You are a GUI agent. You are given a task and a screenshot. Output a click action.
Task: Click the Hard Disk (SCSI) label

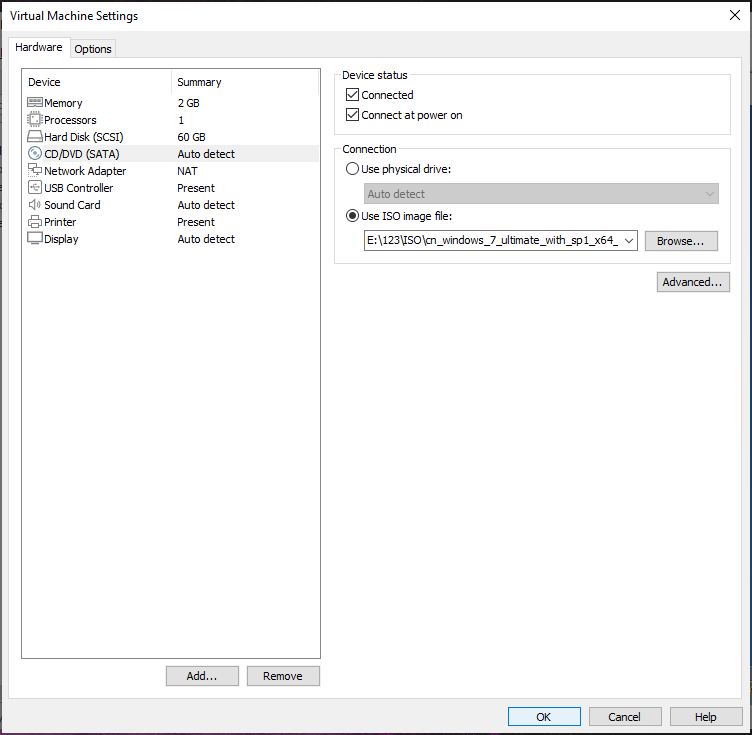click(83, 137)
